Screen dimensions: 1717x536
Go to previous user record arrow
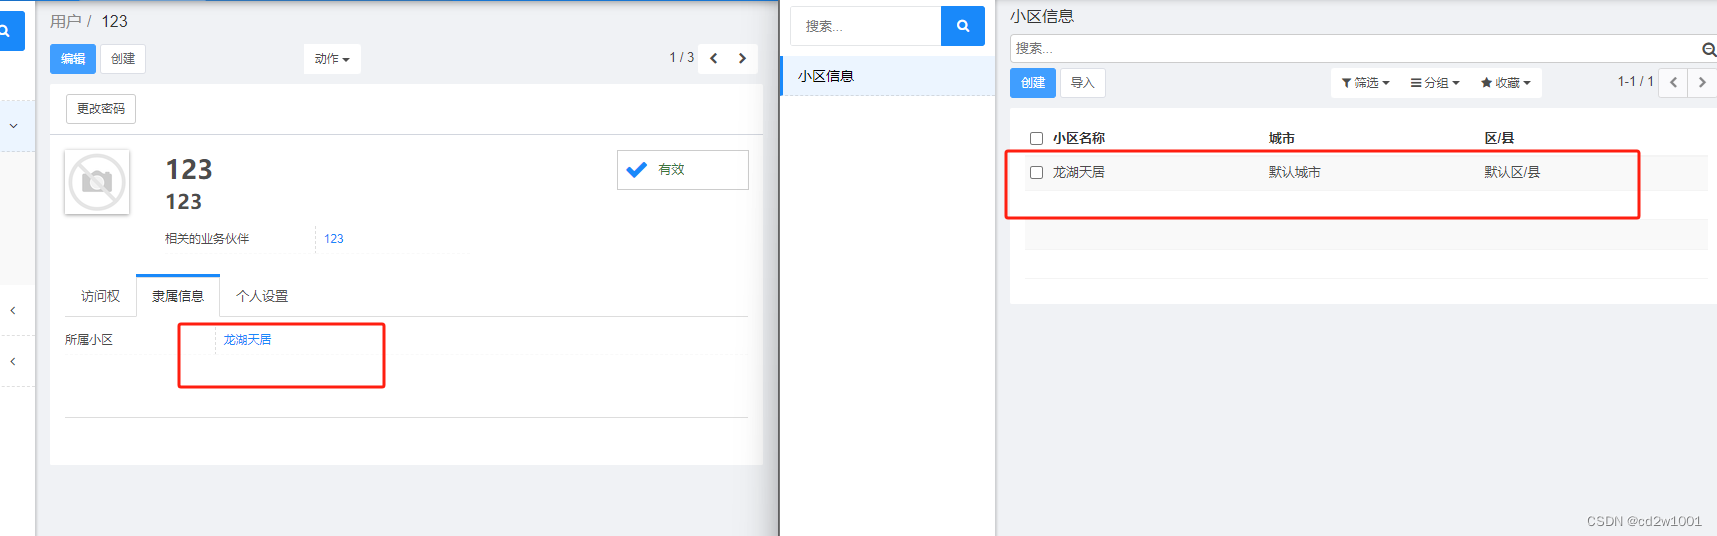point(713,58)
